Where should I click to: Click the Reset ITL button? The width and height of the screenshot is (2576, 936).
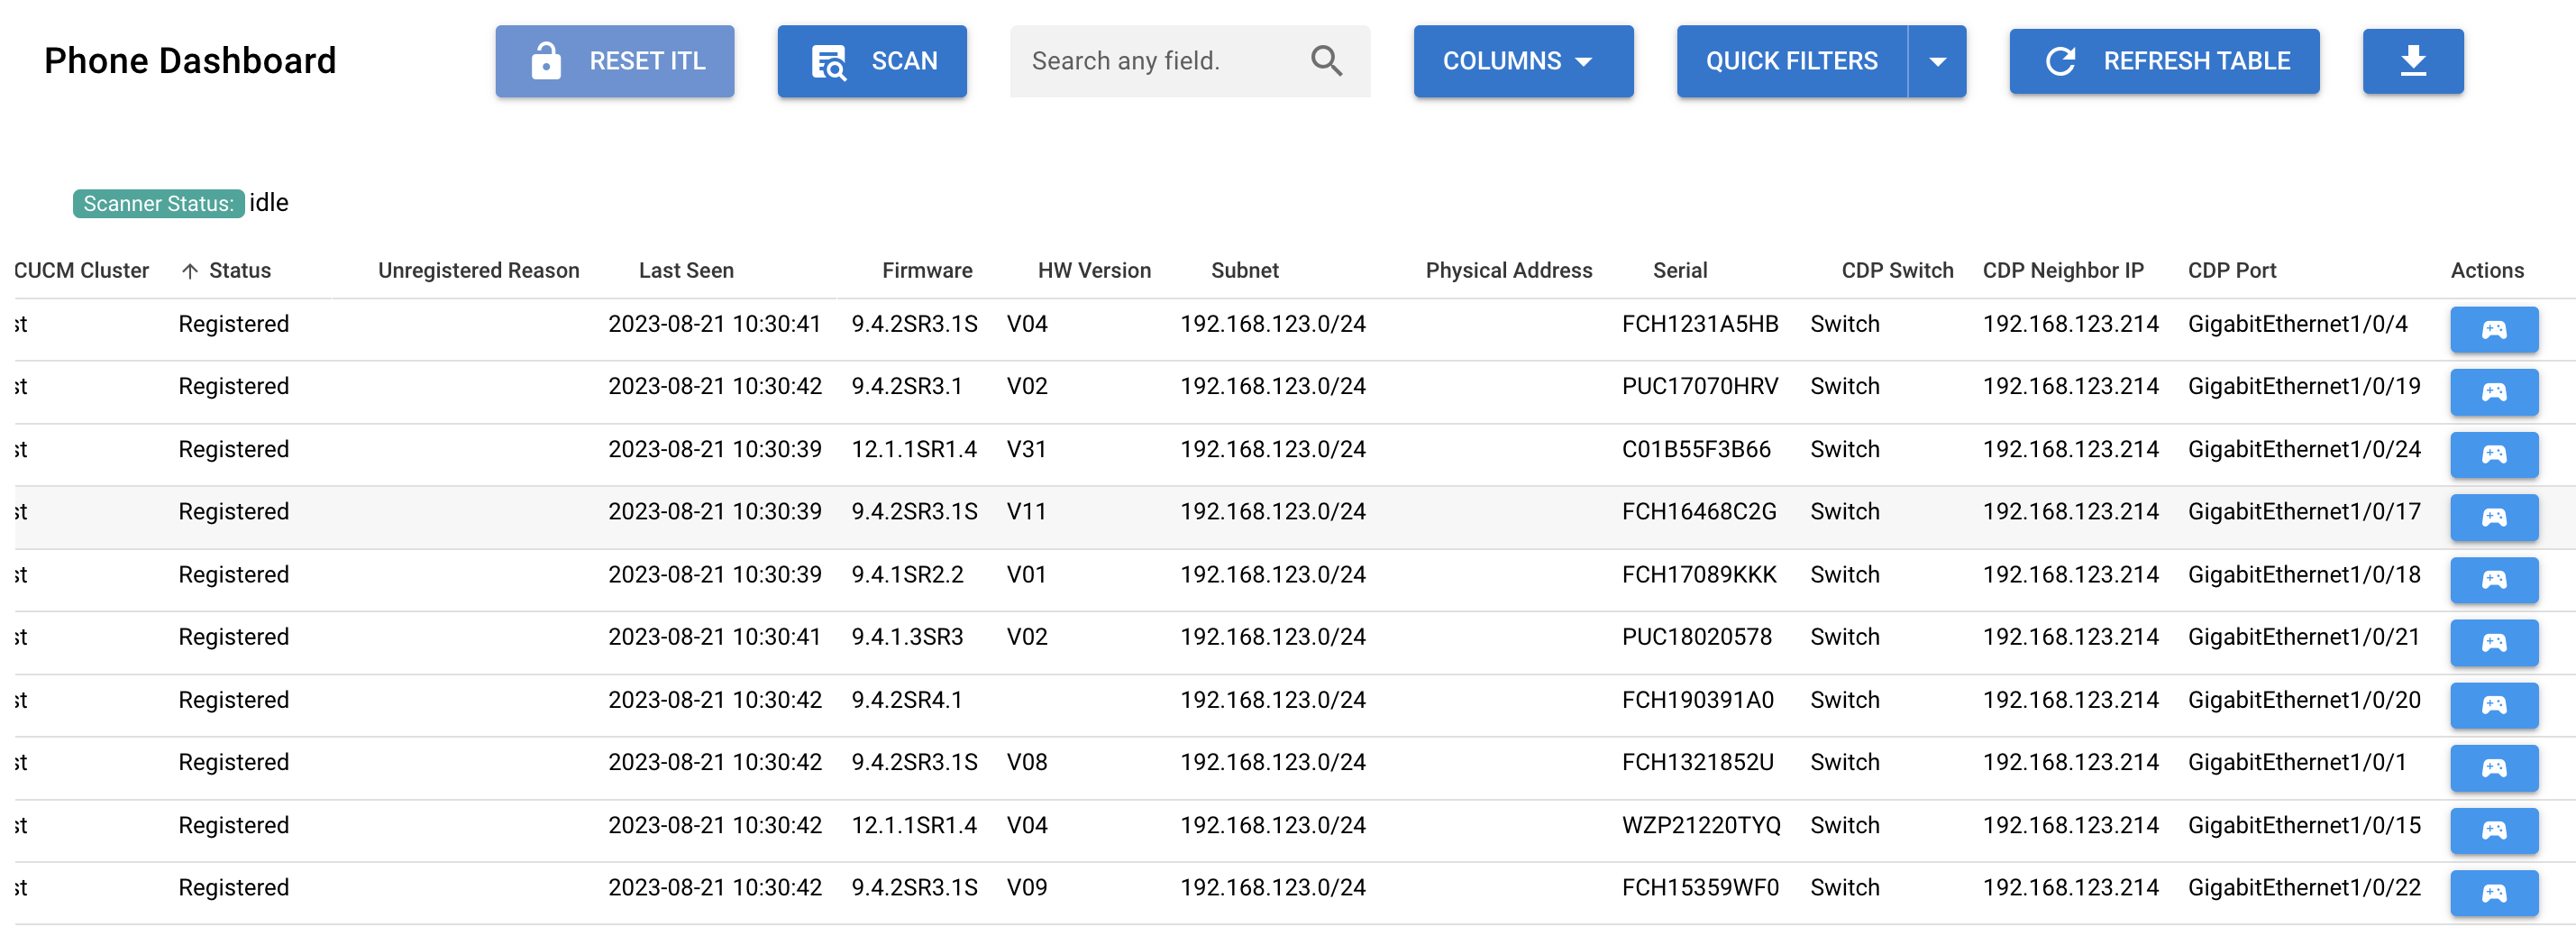(x=614, y=61)
